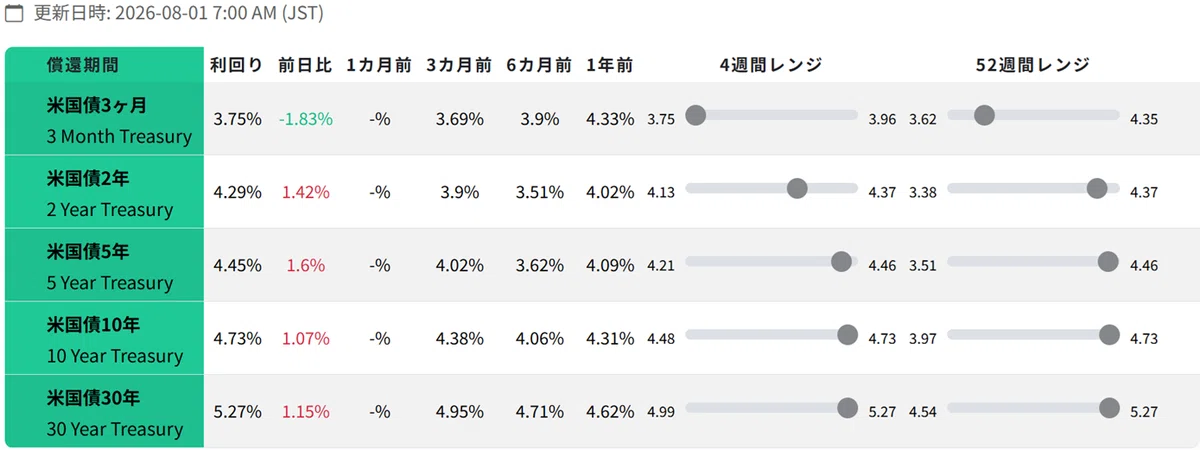Sort by the 利回り column header
This screenshot has width=1200, height=450.
point(237,65)
